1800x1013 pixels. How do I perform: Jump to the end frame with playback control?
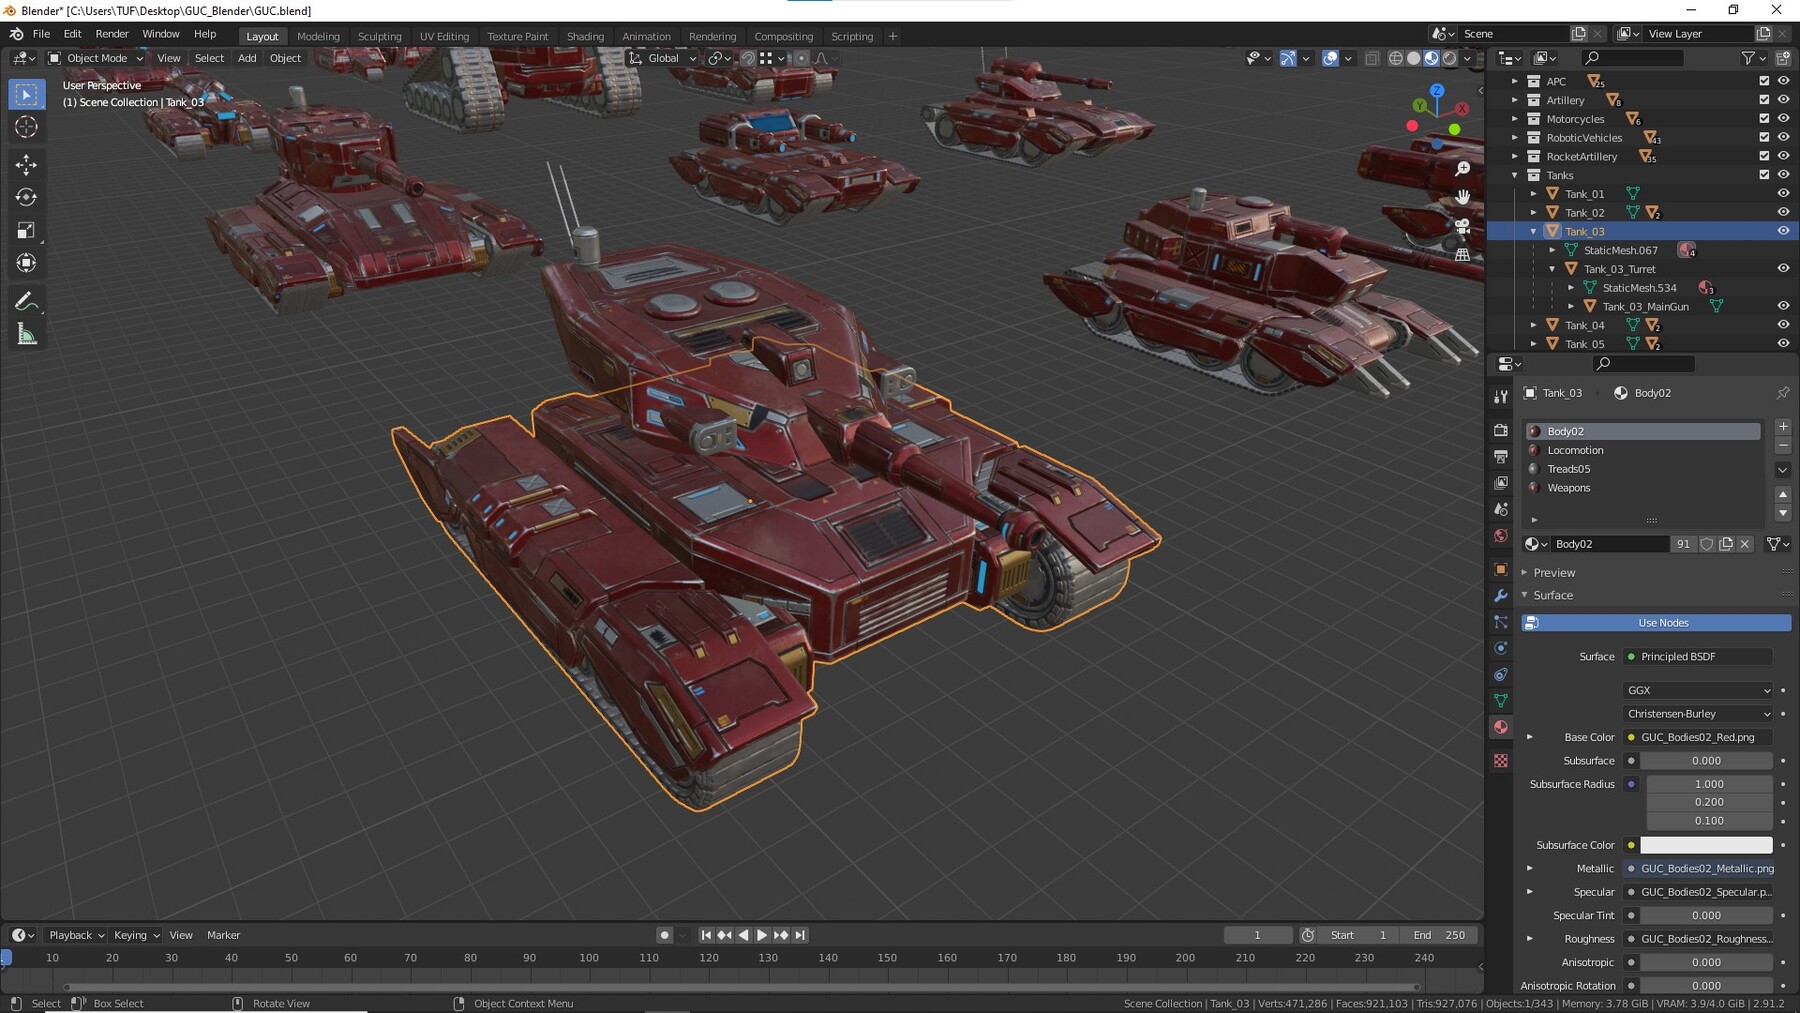(799, 935)
